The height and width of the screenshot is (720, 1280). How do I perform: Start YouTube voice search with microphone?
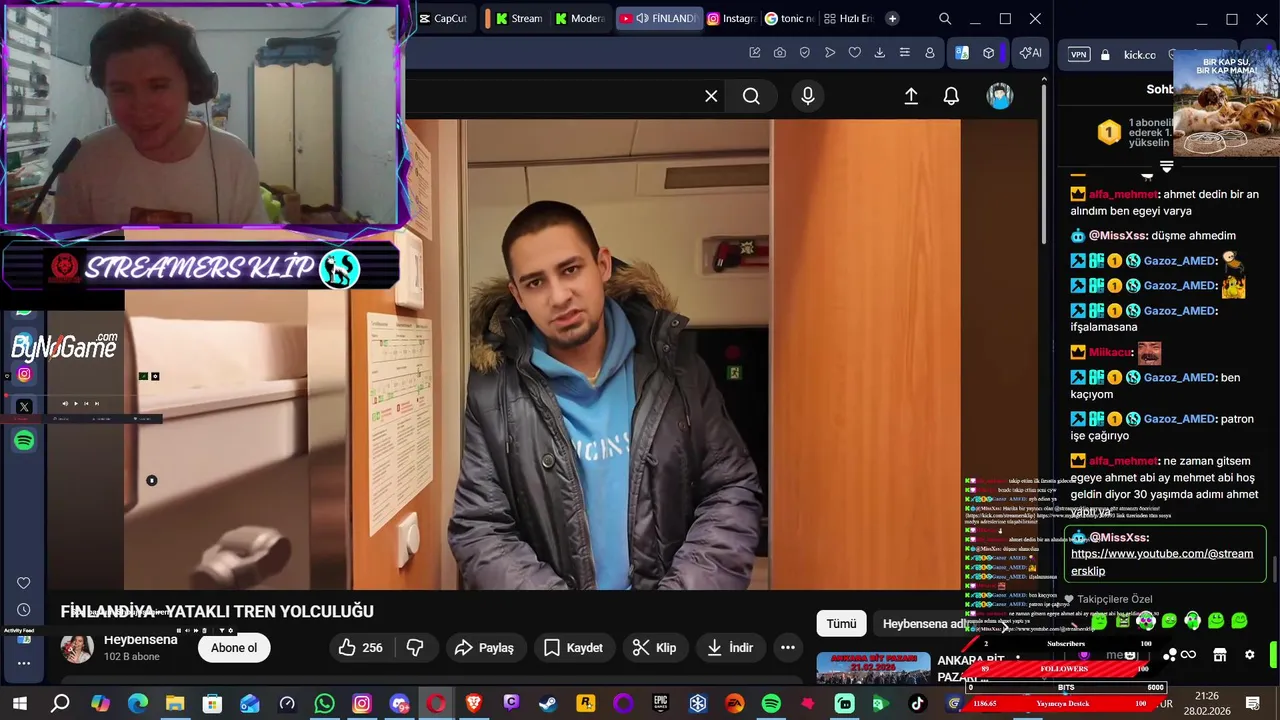pyautogui.click(x=808, y=96)
